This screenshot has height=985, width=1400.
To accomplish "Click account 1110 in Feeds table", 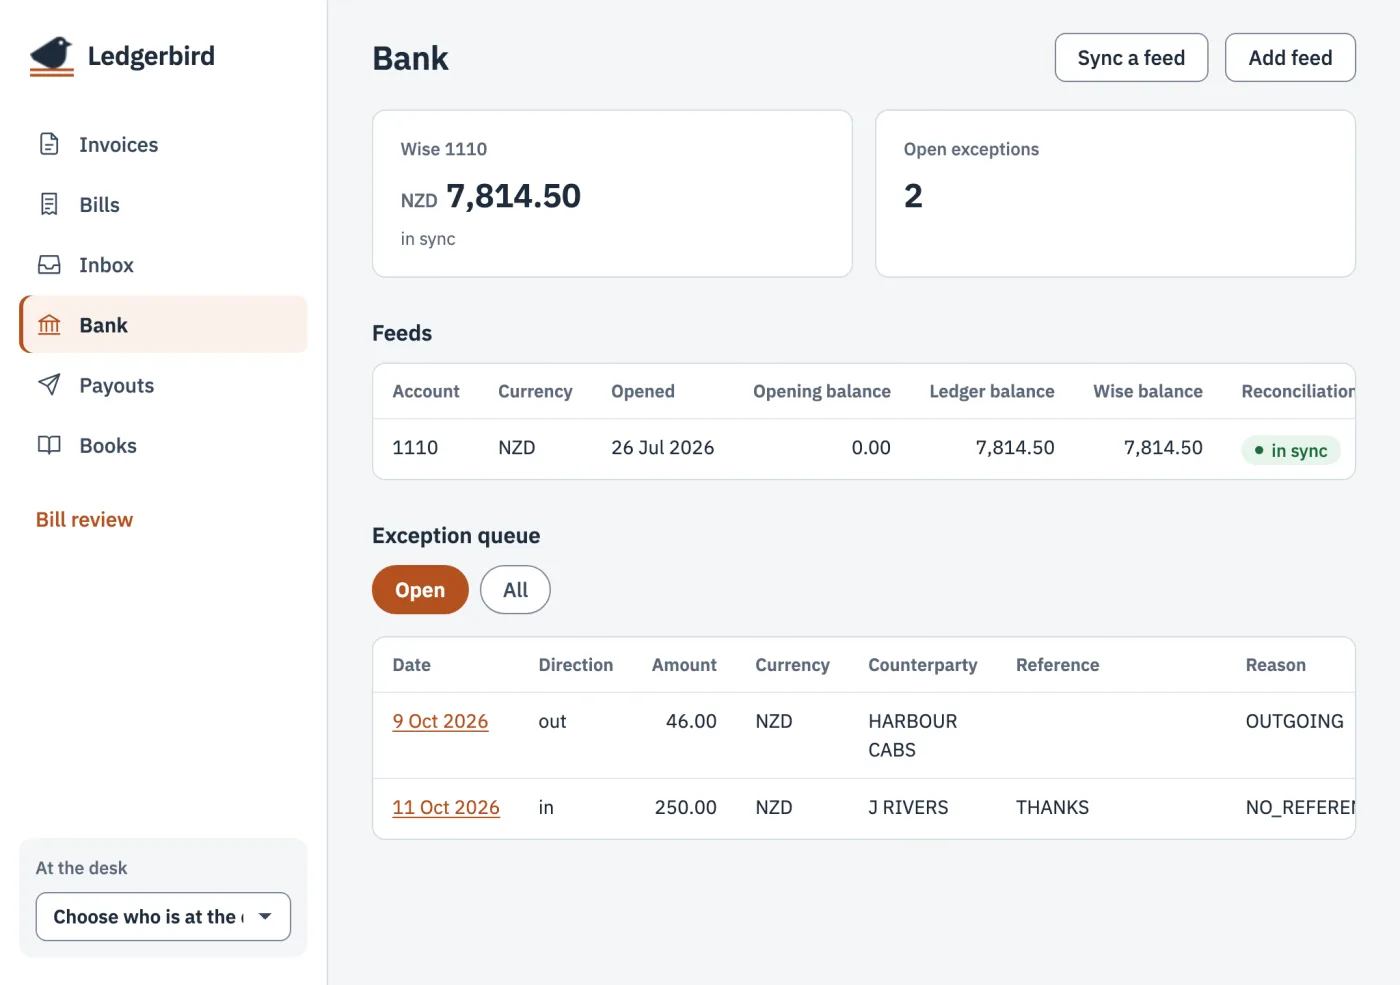I will click(x=415, y=448).
